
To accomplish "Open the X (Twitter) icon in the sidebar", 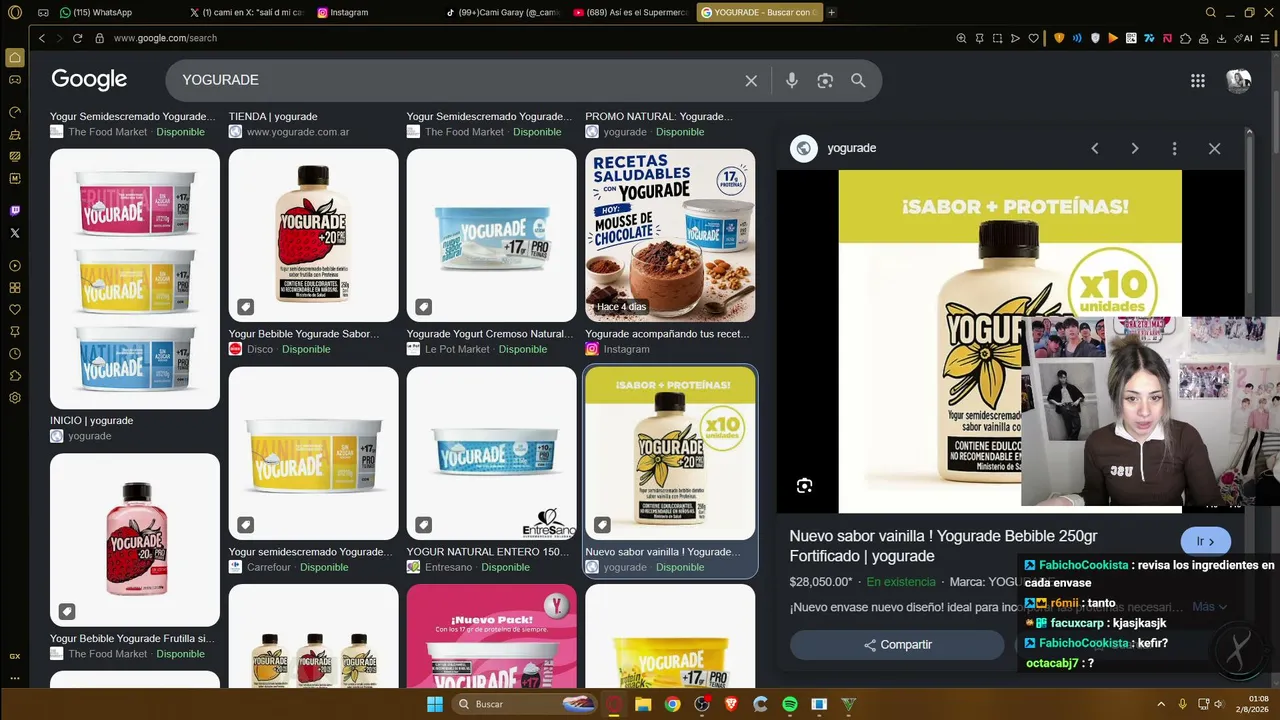I will click(15, 233).
